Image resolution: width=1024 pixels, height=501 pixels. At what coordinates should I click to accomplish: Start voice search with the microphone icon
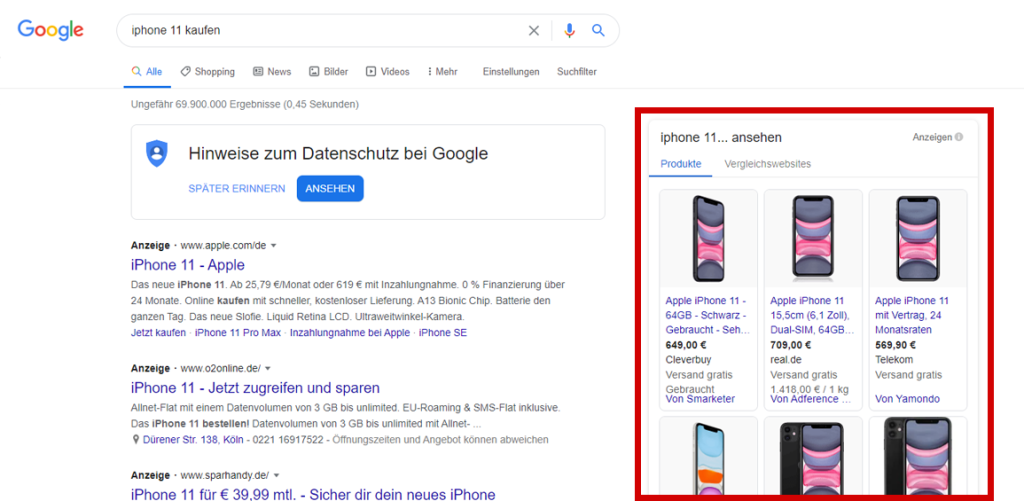[569, 31]
